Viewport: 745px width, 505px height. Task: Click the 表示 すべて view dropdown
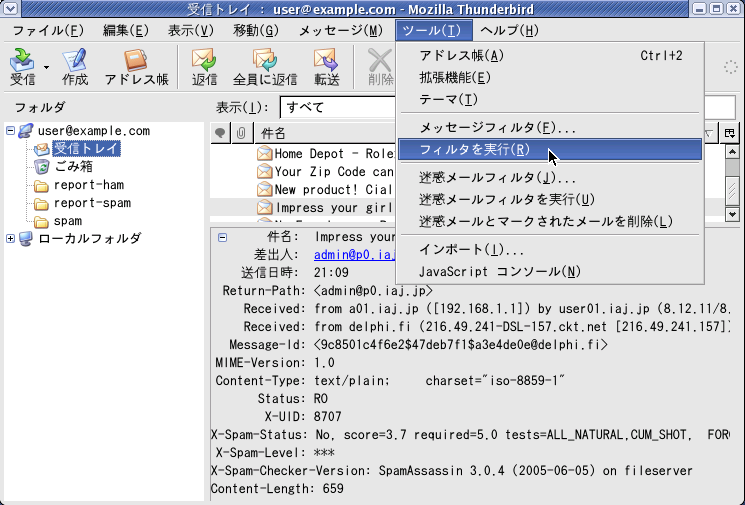(337, 107)
